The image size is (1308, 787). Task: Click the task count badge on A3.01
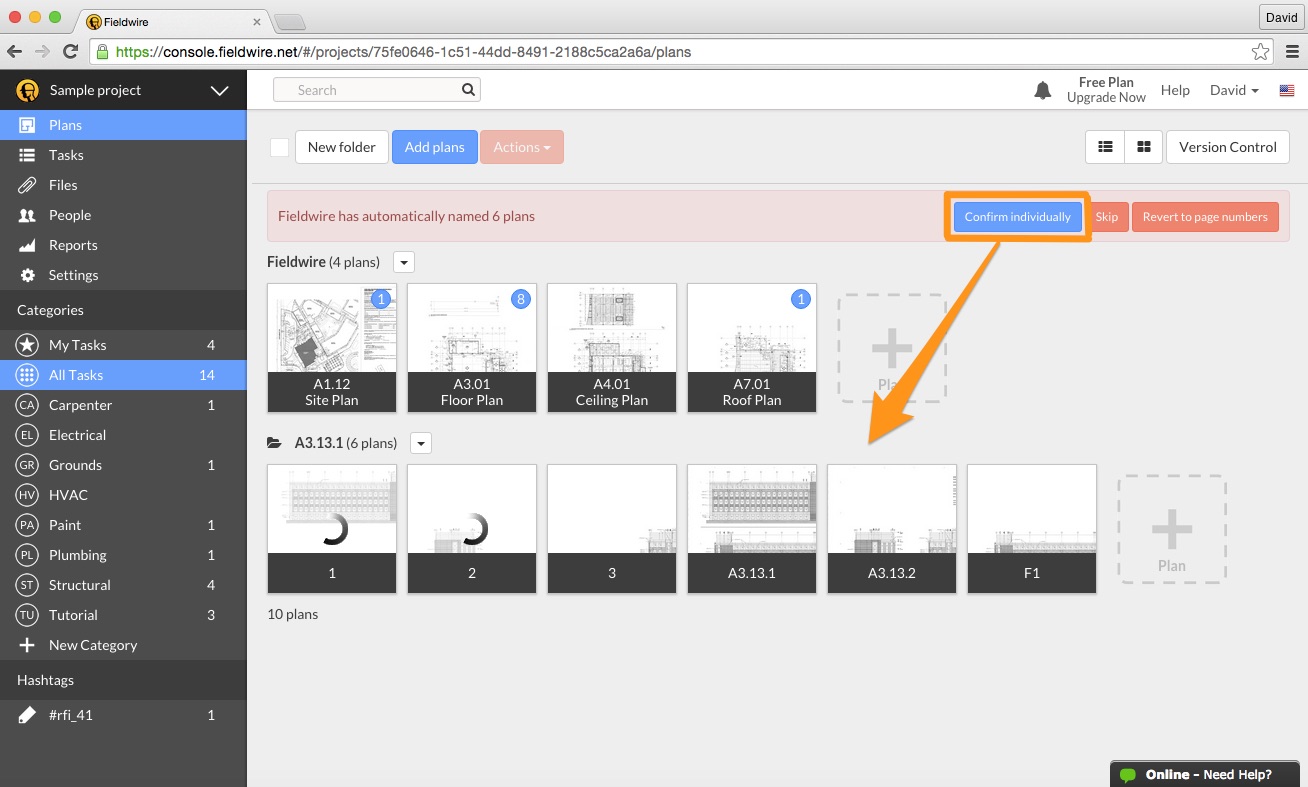coord(520,299)
